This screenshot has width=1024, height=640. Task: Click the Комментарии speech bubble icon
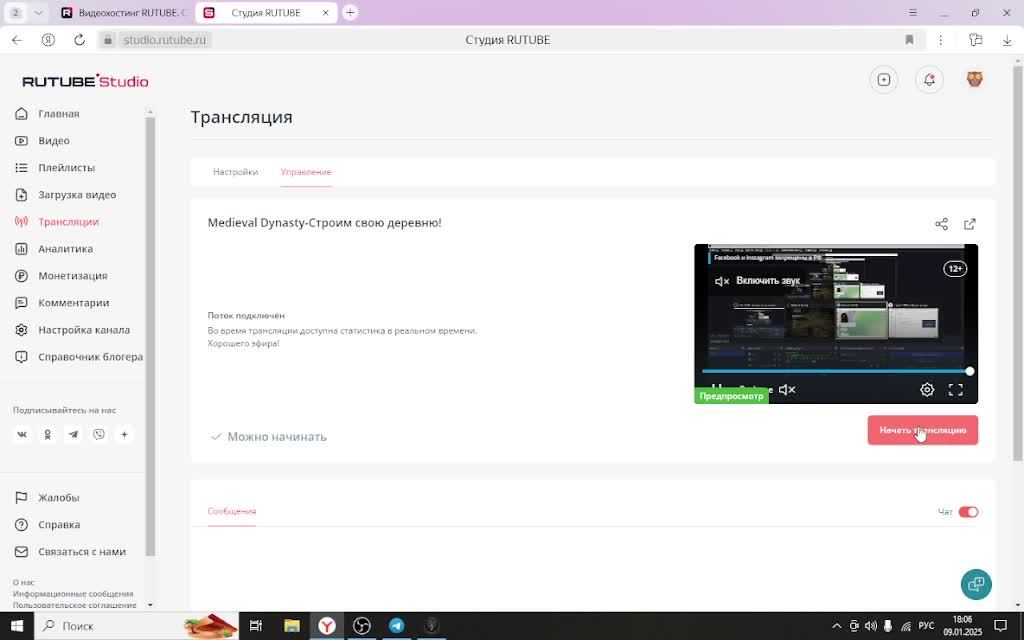22,303
